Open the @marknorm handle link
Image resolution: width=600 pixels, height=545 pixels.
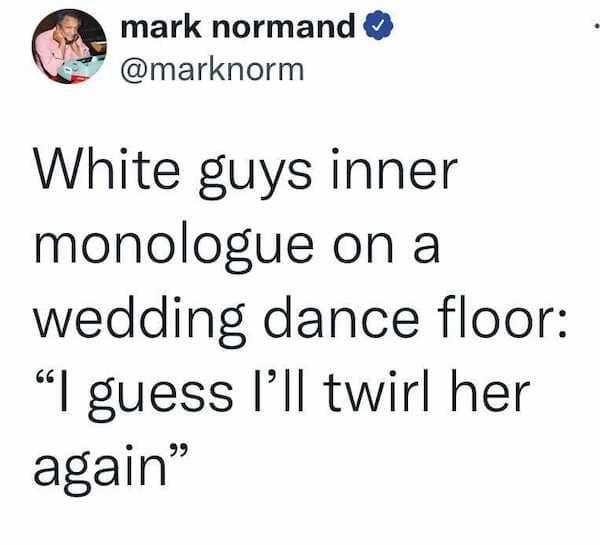pos(212,70)
